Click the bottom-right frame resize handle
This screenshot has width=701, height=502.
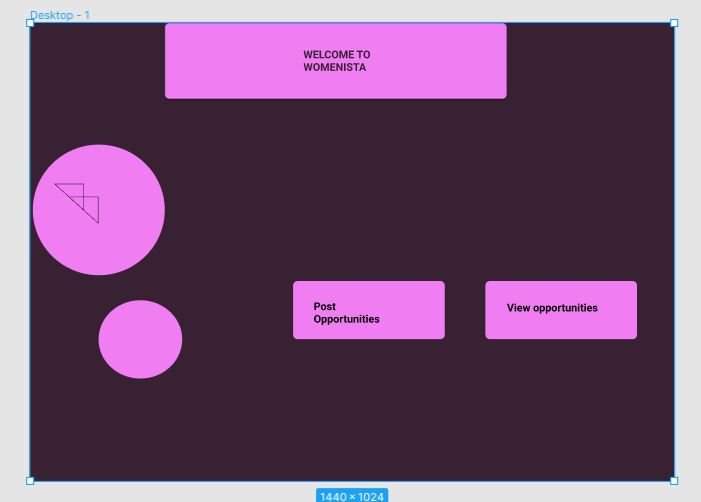pyautogui.click(x=674, y=481)
